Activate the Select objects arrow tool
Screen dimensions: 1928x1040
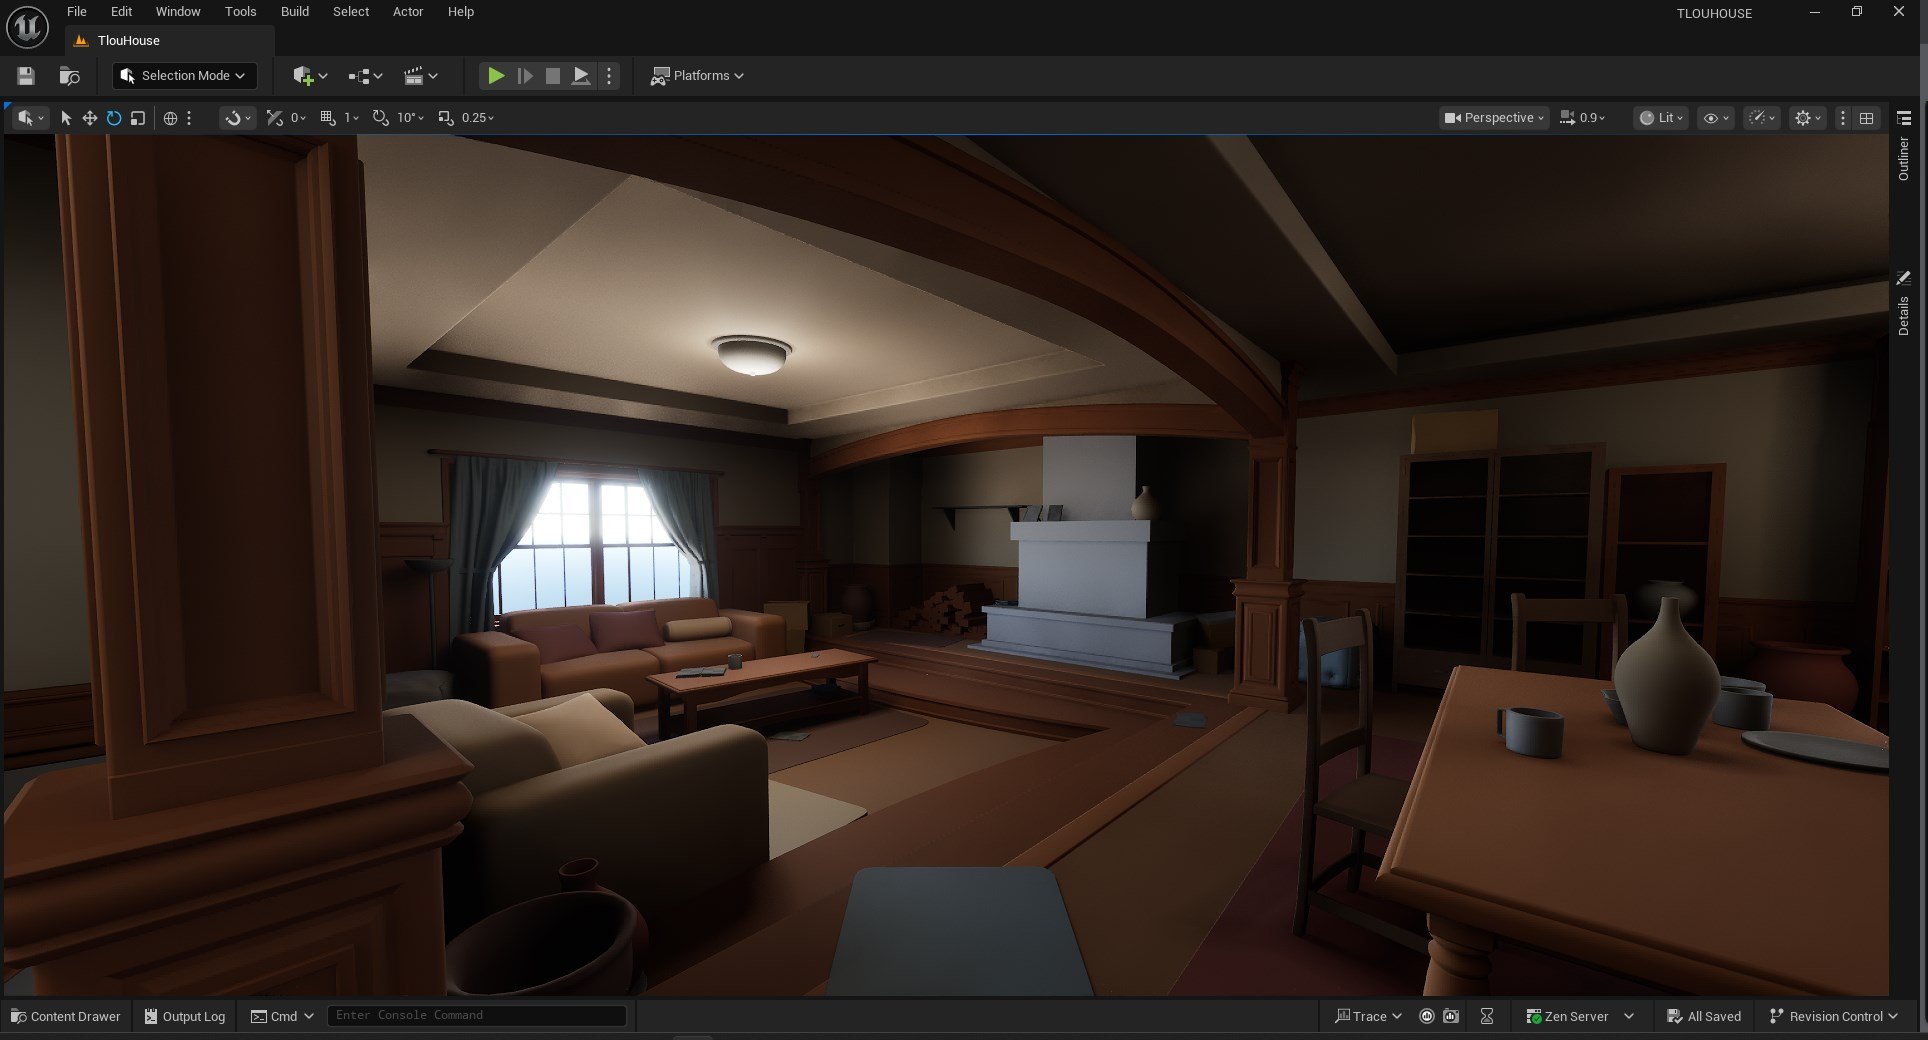tap(66, 118)
